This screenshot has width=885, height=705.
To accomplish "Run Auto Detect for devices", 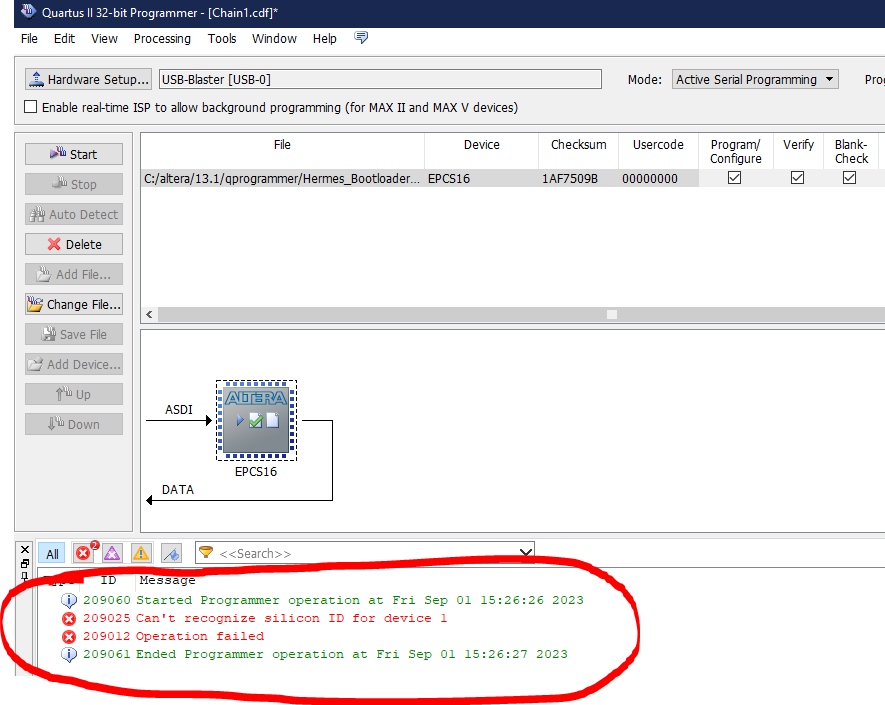I will click(x=74, y=214).
